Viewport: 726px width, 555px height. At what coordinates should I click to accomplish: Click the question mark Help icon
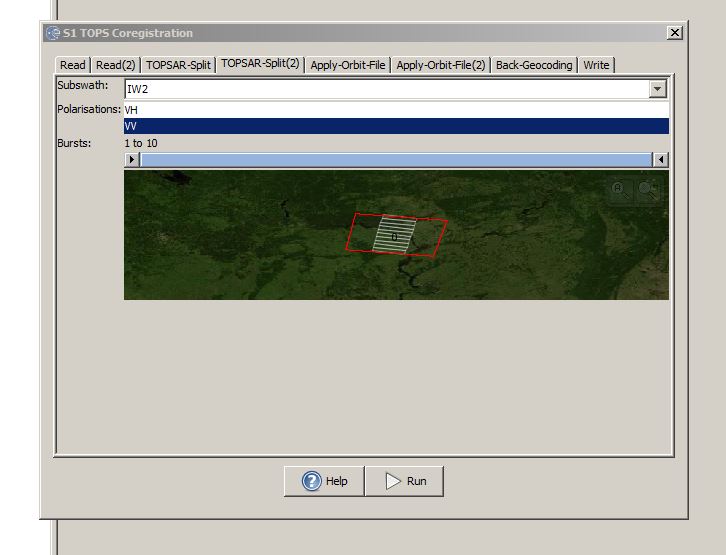tap(312, 481)
